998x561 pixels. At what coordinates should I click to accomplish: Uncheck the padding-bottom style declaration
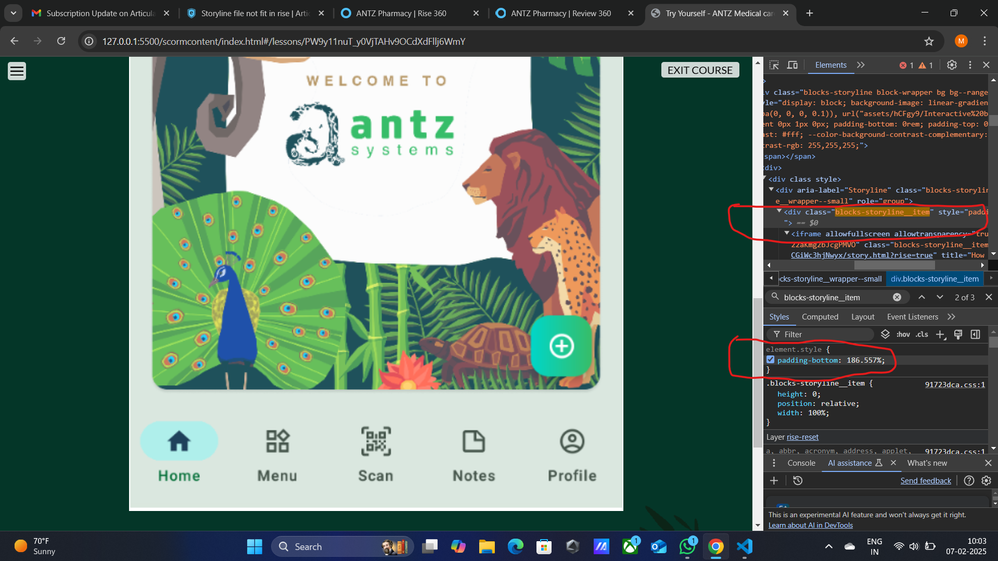(x=770, y=360)
